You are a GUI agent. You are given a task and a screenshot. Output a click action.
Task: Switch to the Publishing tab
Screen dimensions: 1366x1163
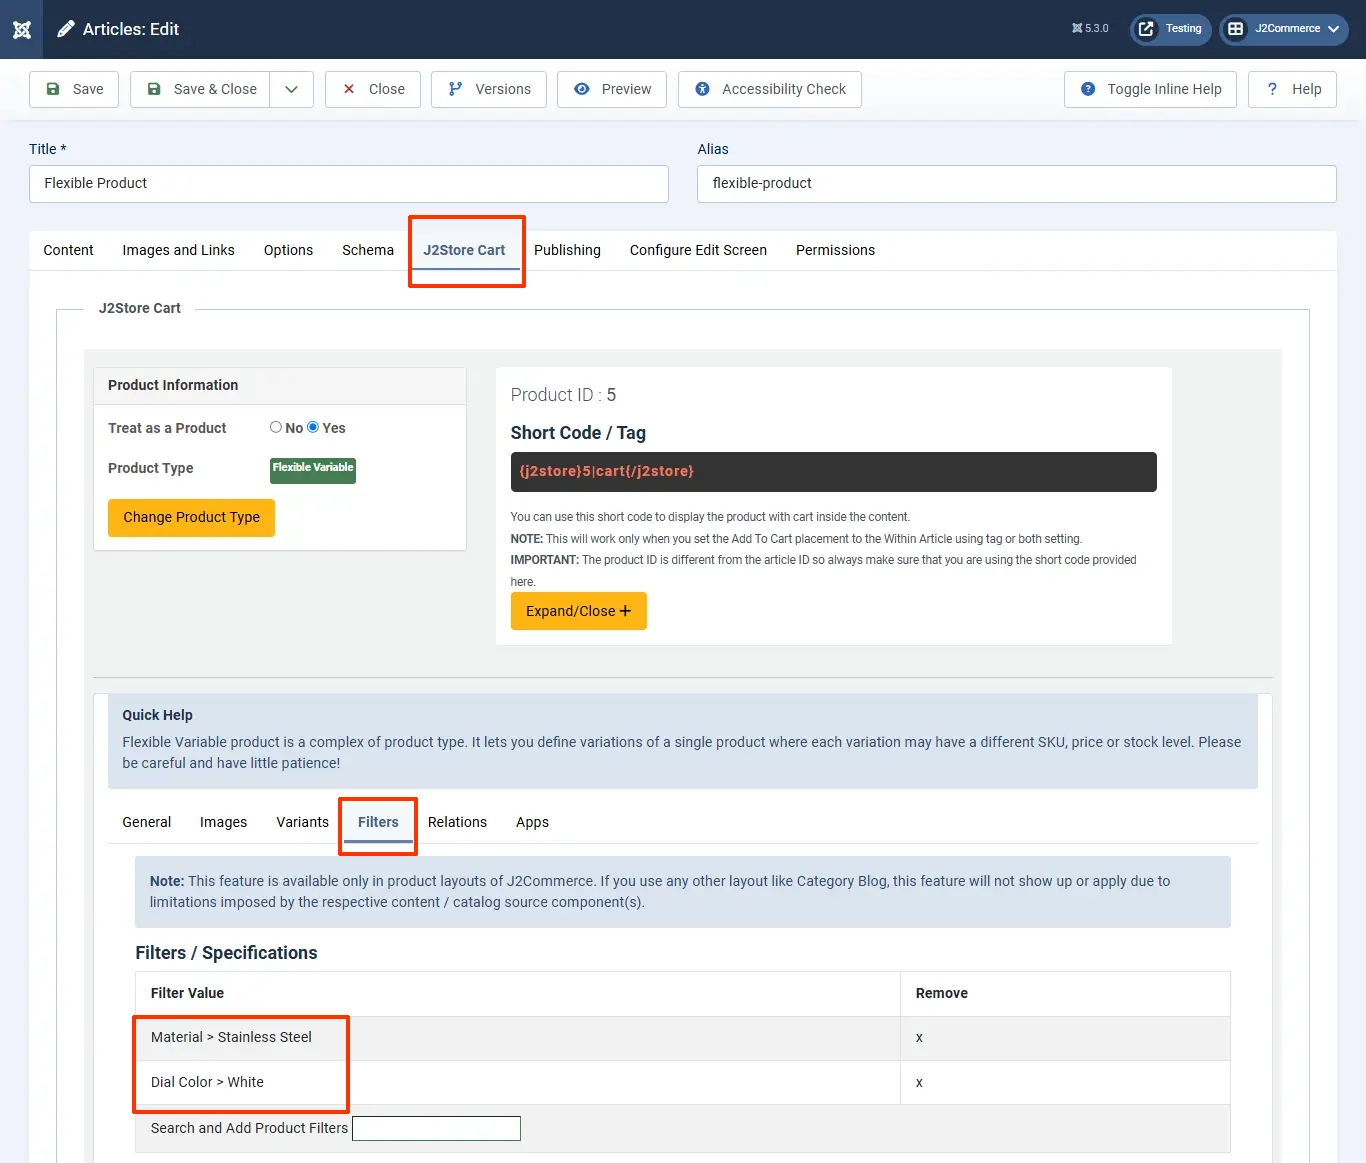(x=567, y=250)
